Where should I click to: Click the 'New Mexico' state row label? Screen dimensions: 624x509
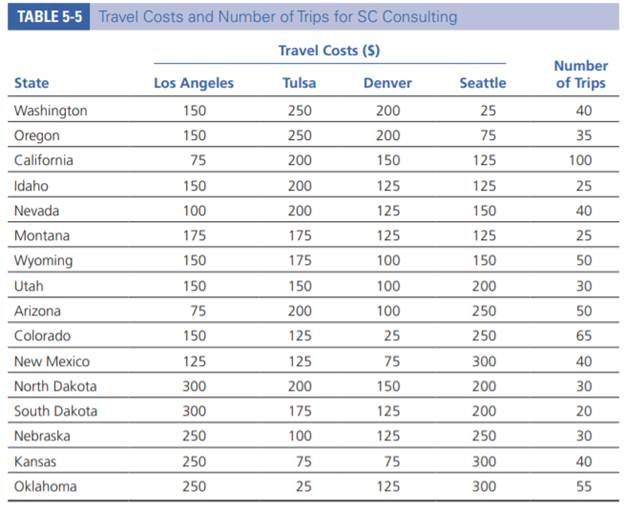(x=52, y=361)
